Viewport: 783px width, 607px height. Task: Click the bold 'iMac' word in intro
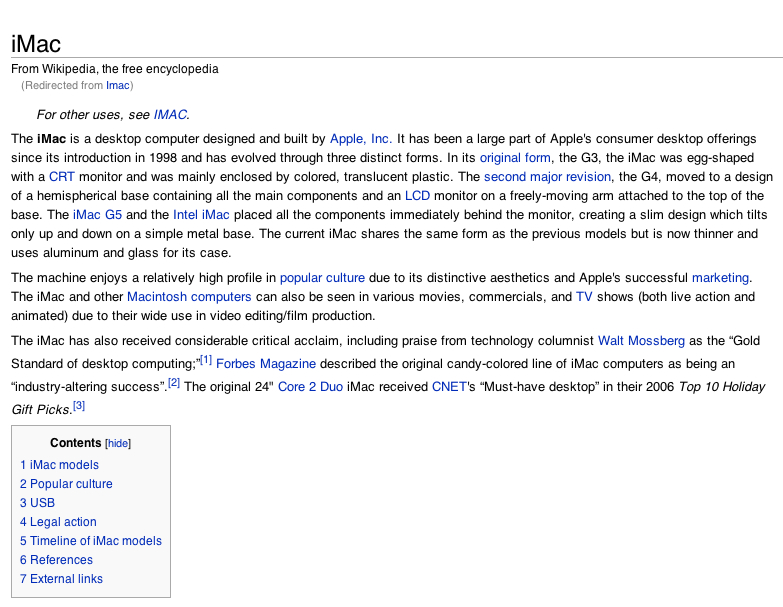coord(51,139)
